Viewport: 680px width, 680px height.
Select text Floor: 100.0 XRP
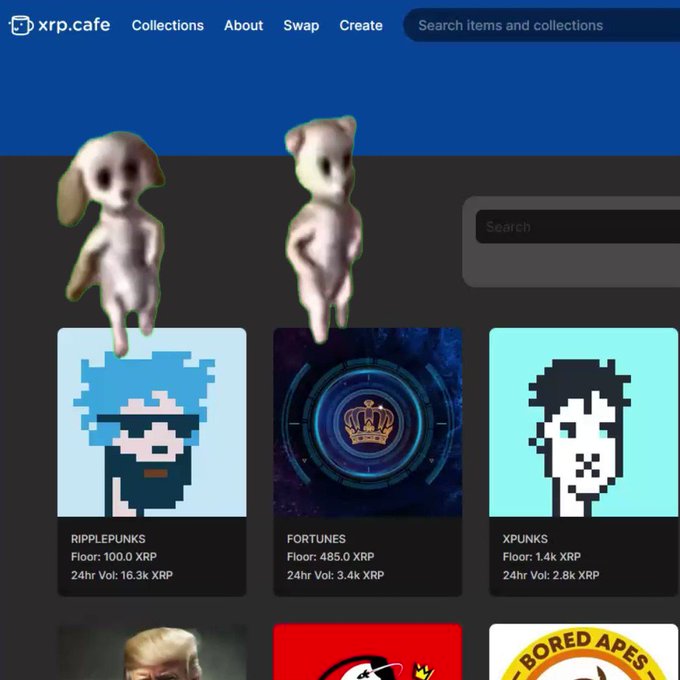click(x=114, y=557)
